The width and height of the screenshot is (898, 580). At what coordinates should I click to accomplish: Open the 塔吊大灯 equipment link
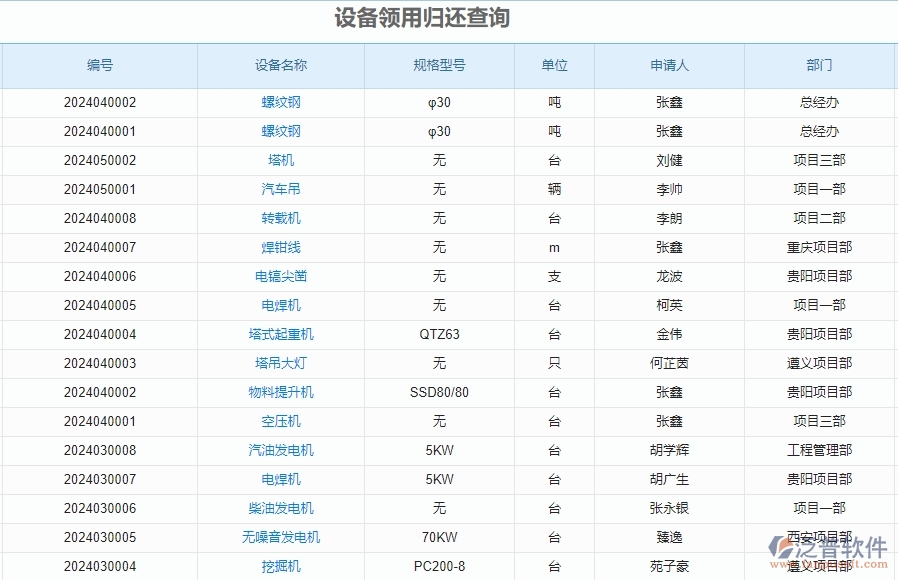pos(280,363)
